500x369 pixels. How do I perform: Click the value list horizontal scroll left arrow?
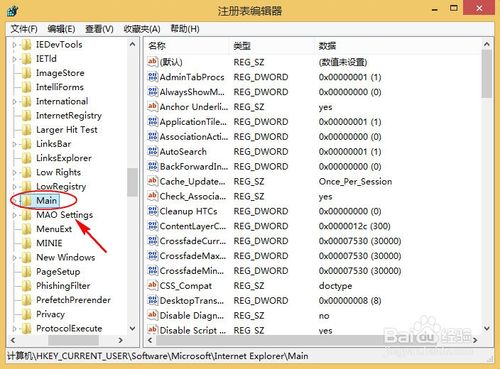coord(150,340)
